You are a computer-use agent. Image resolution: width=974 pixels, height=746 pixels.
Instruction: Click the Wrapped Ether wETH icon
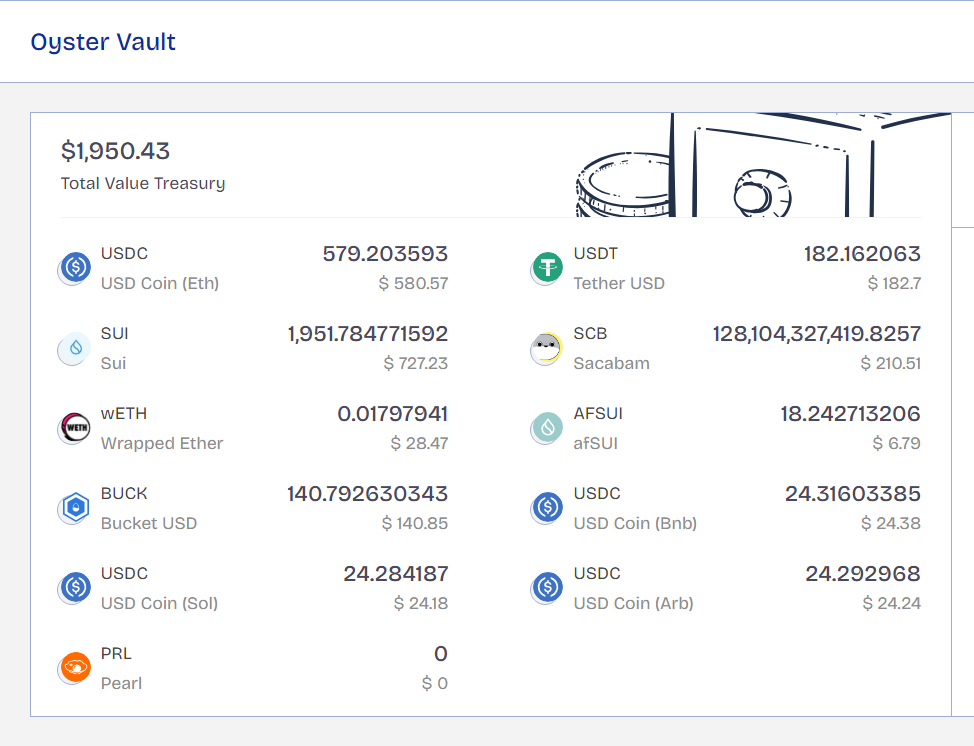75,428
